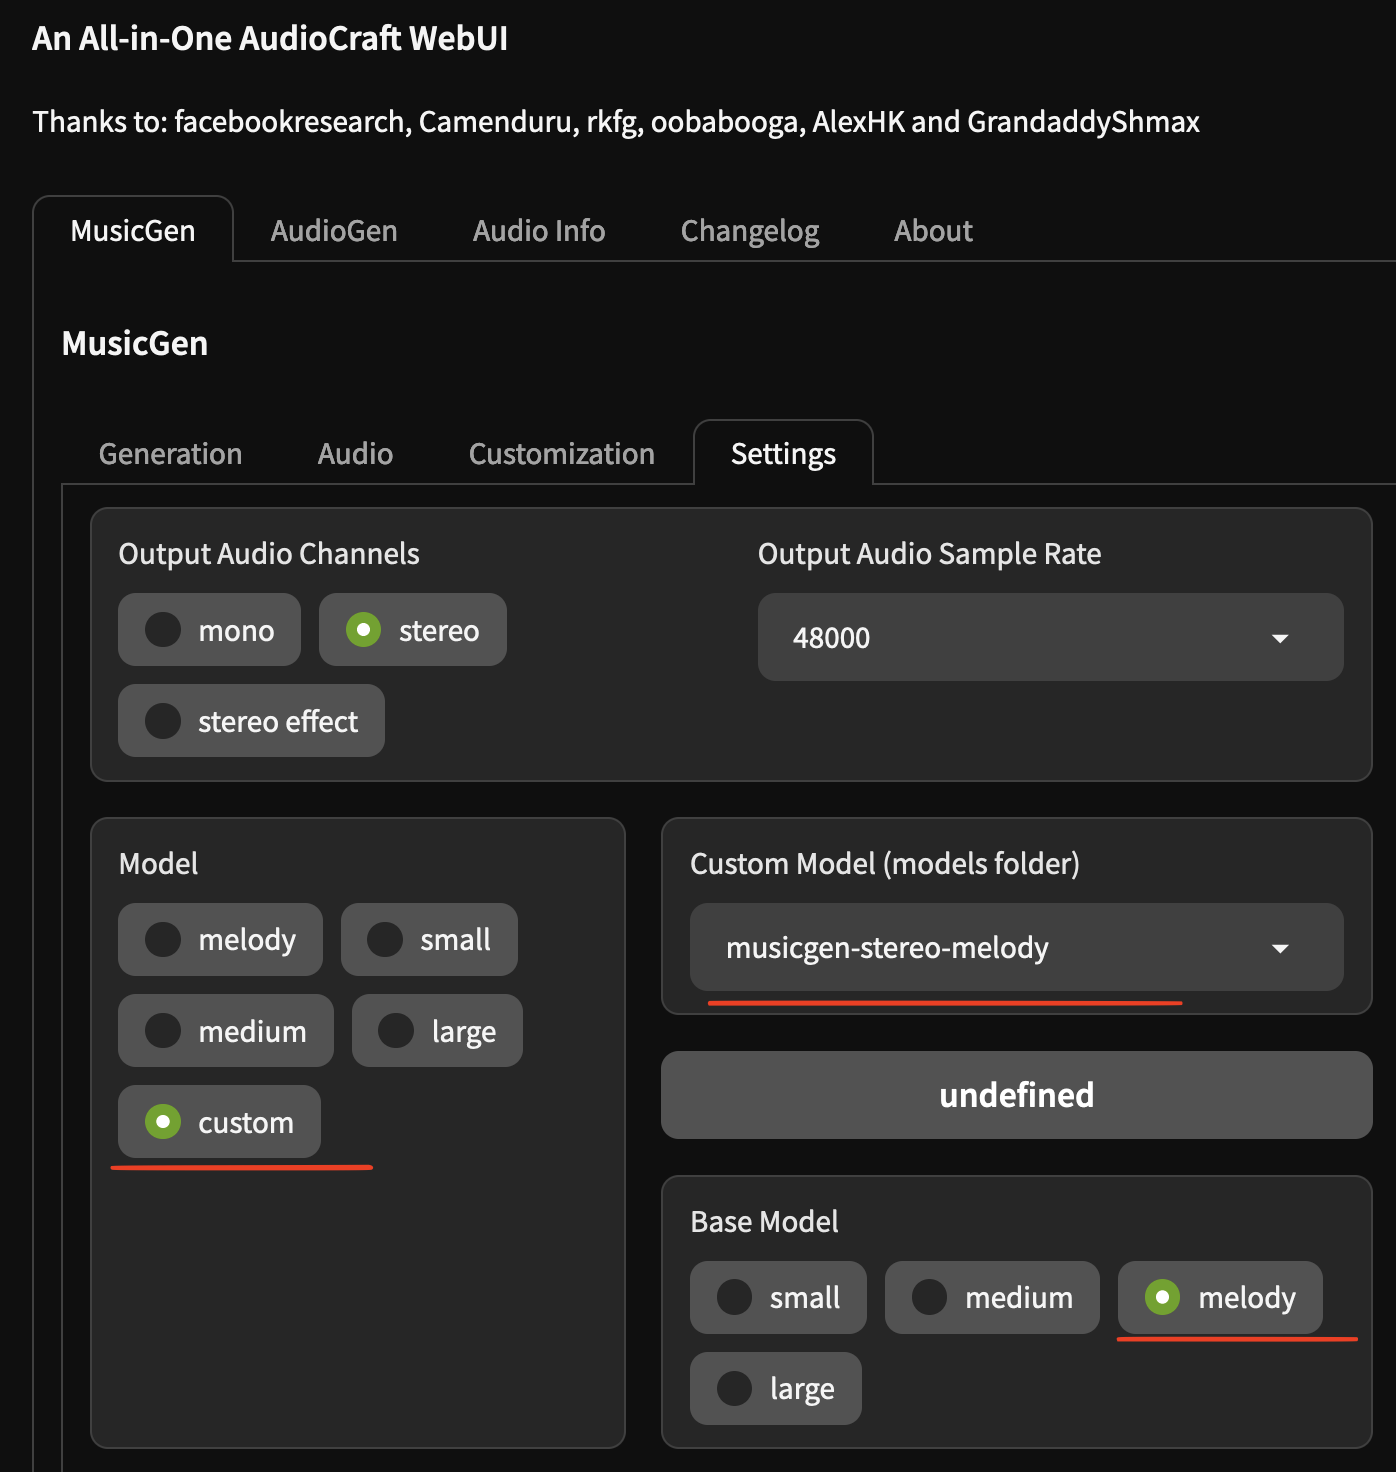Set Base Model to large

776,1388
